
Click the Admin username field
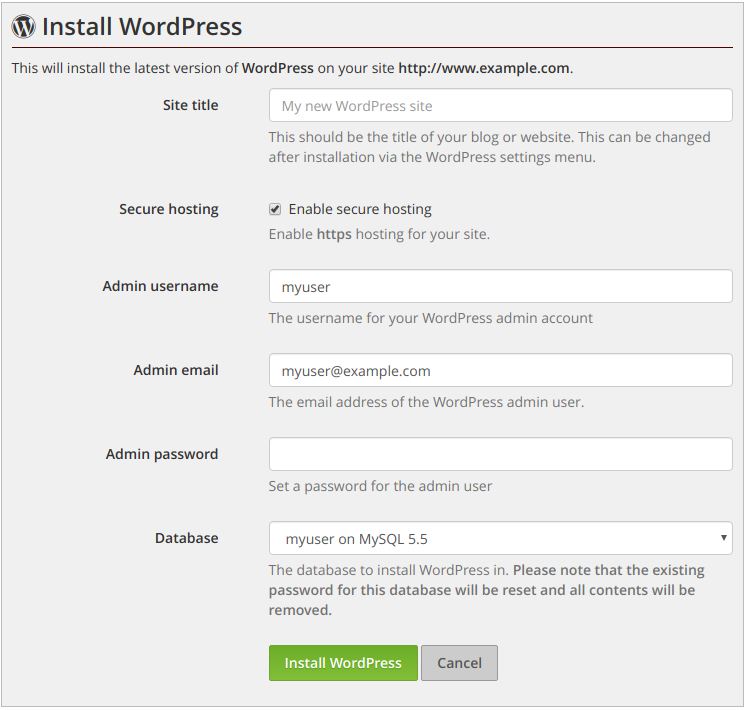pyautogui.click(x=500, y=286)
